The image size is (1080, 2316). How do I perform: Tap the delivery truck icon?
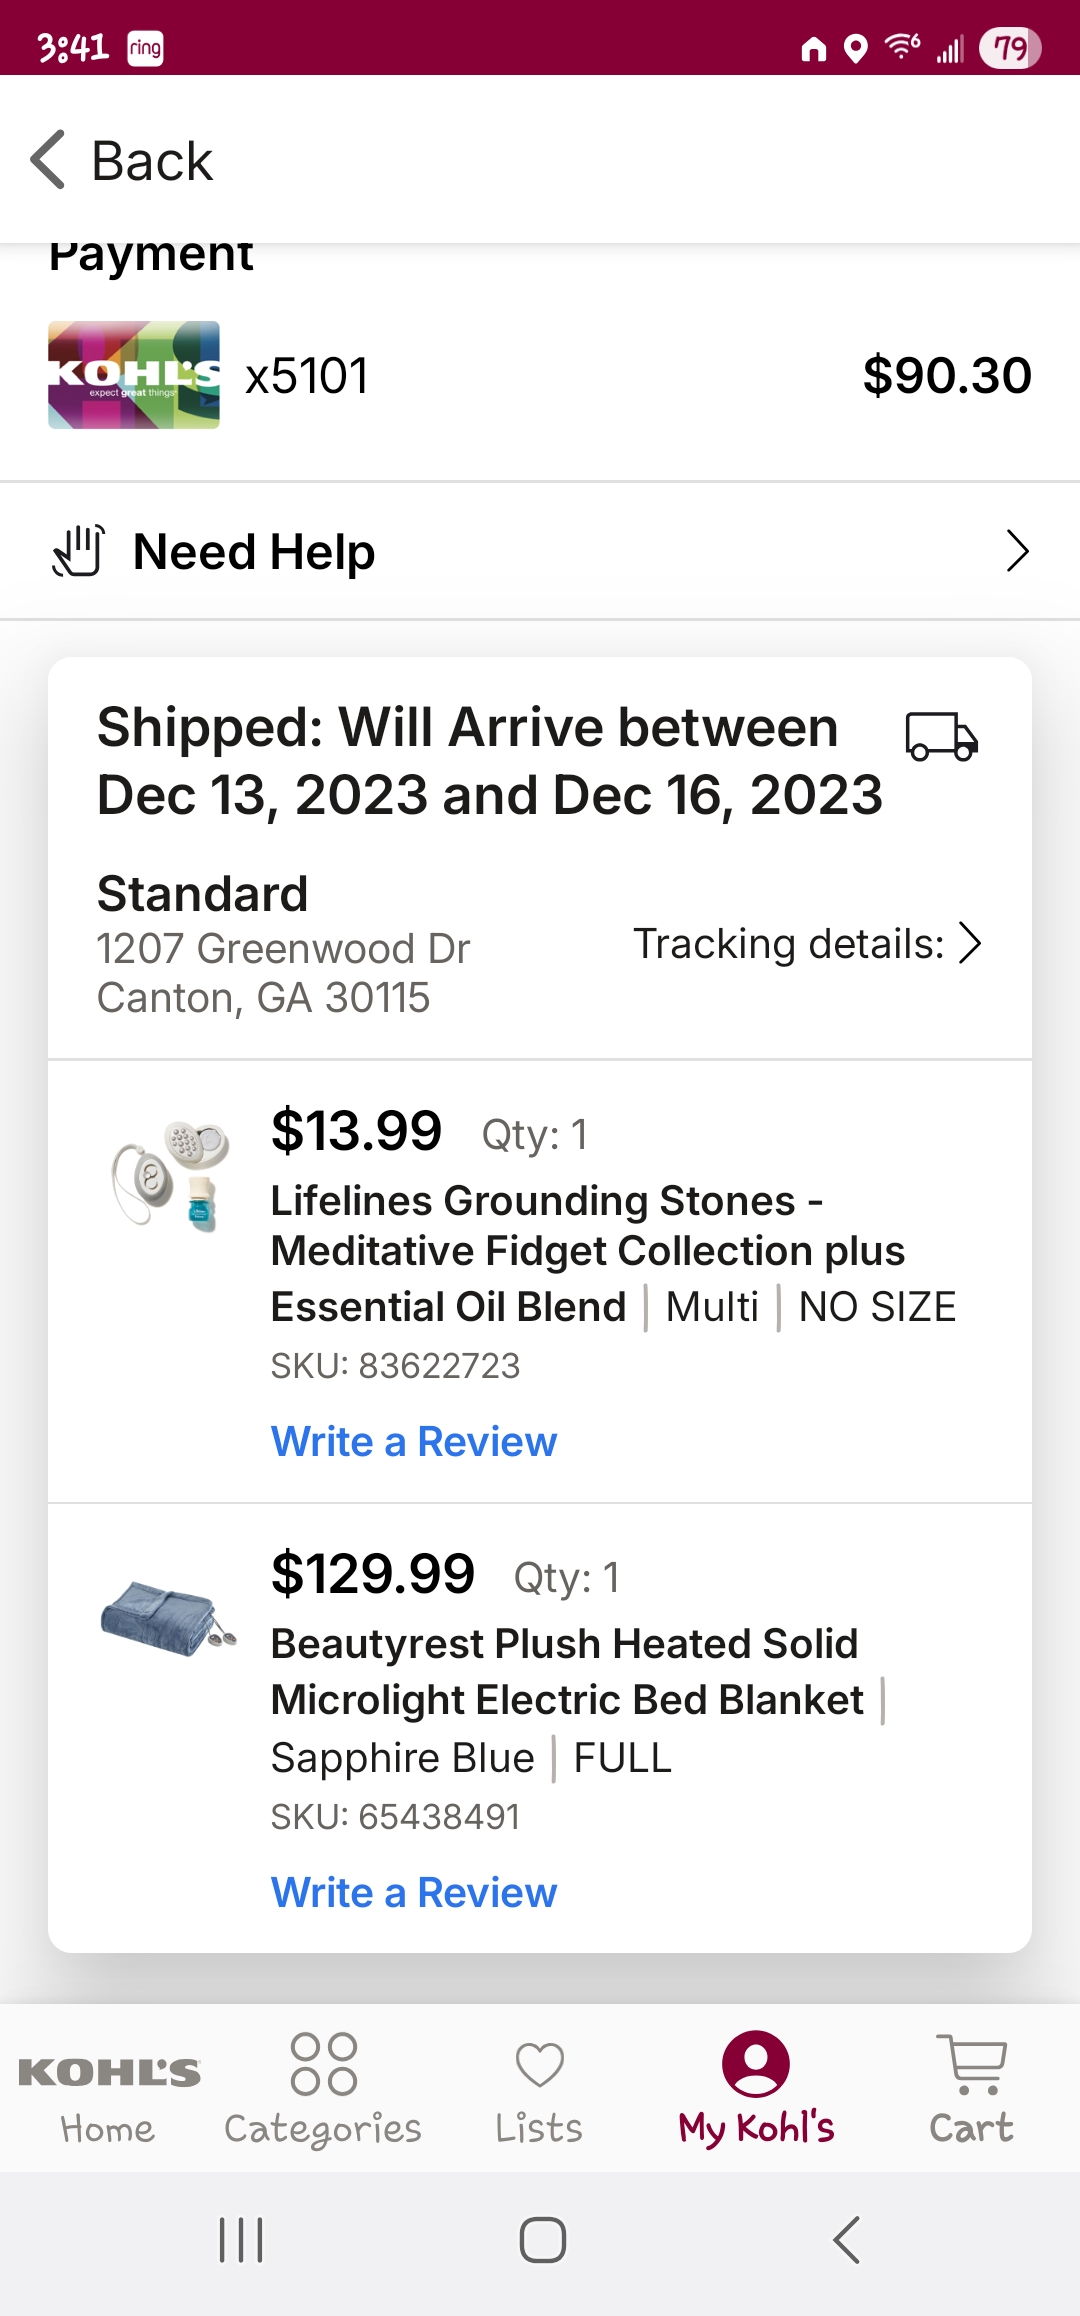(942, 737)
